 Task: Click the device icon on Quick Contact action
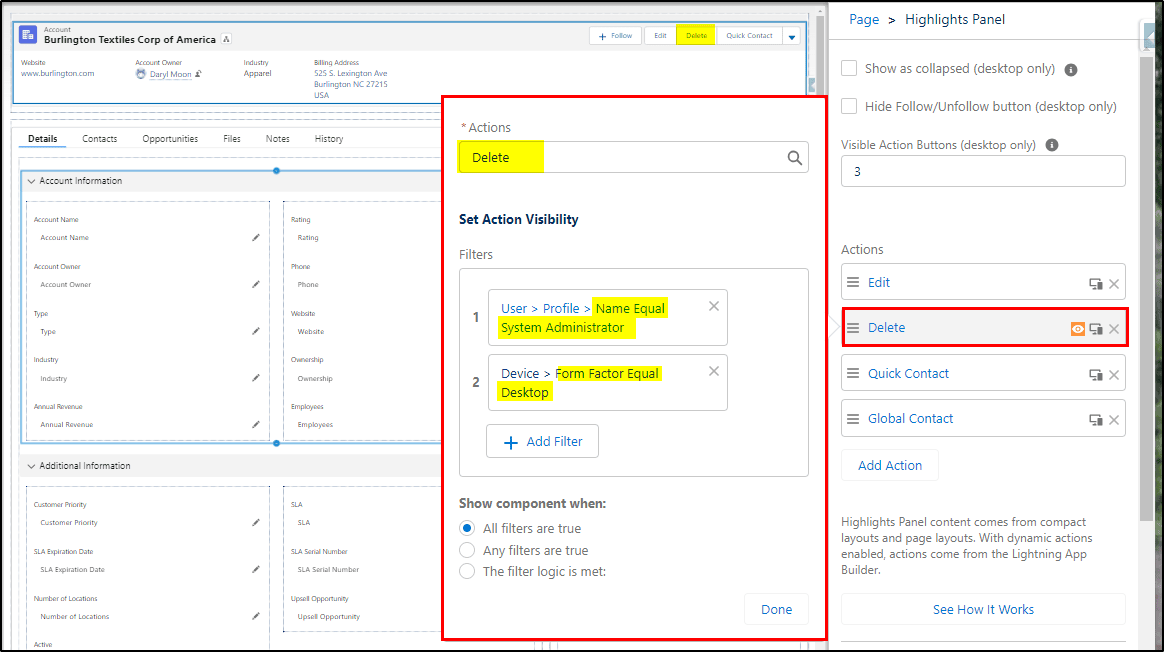[1095, 374]
